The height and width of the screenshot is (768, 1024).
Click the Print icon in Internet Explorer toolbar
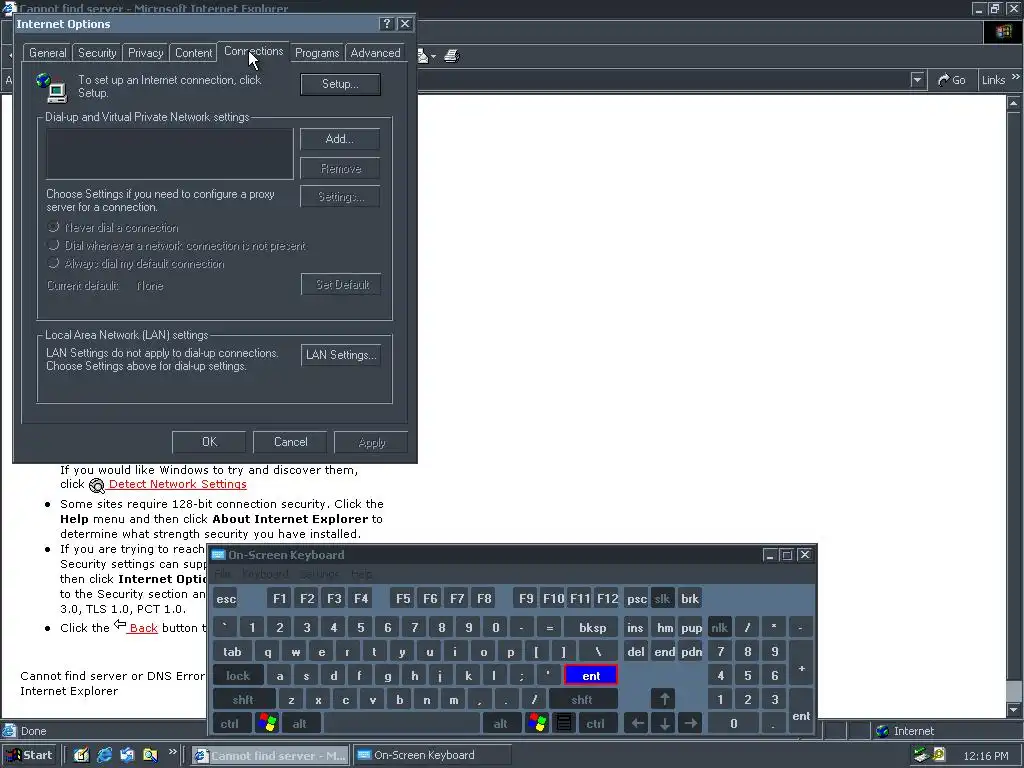pos(451,56)
